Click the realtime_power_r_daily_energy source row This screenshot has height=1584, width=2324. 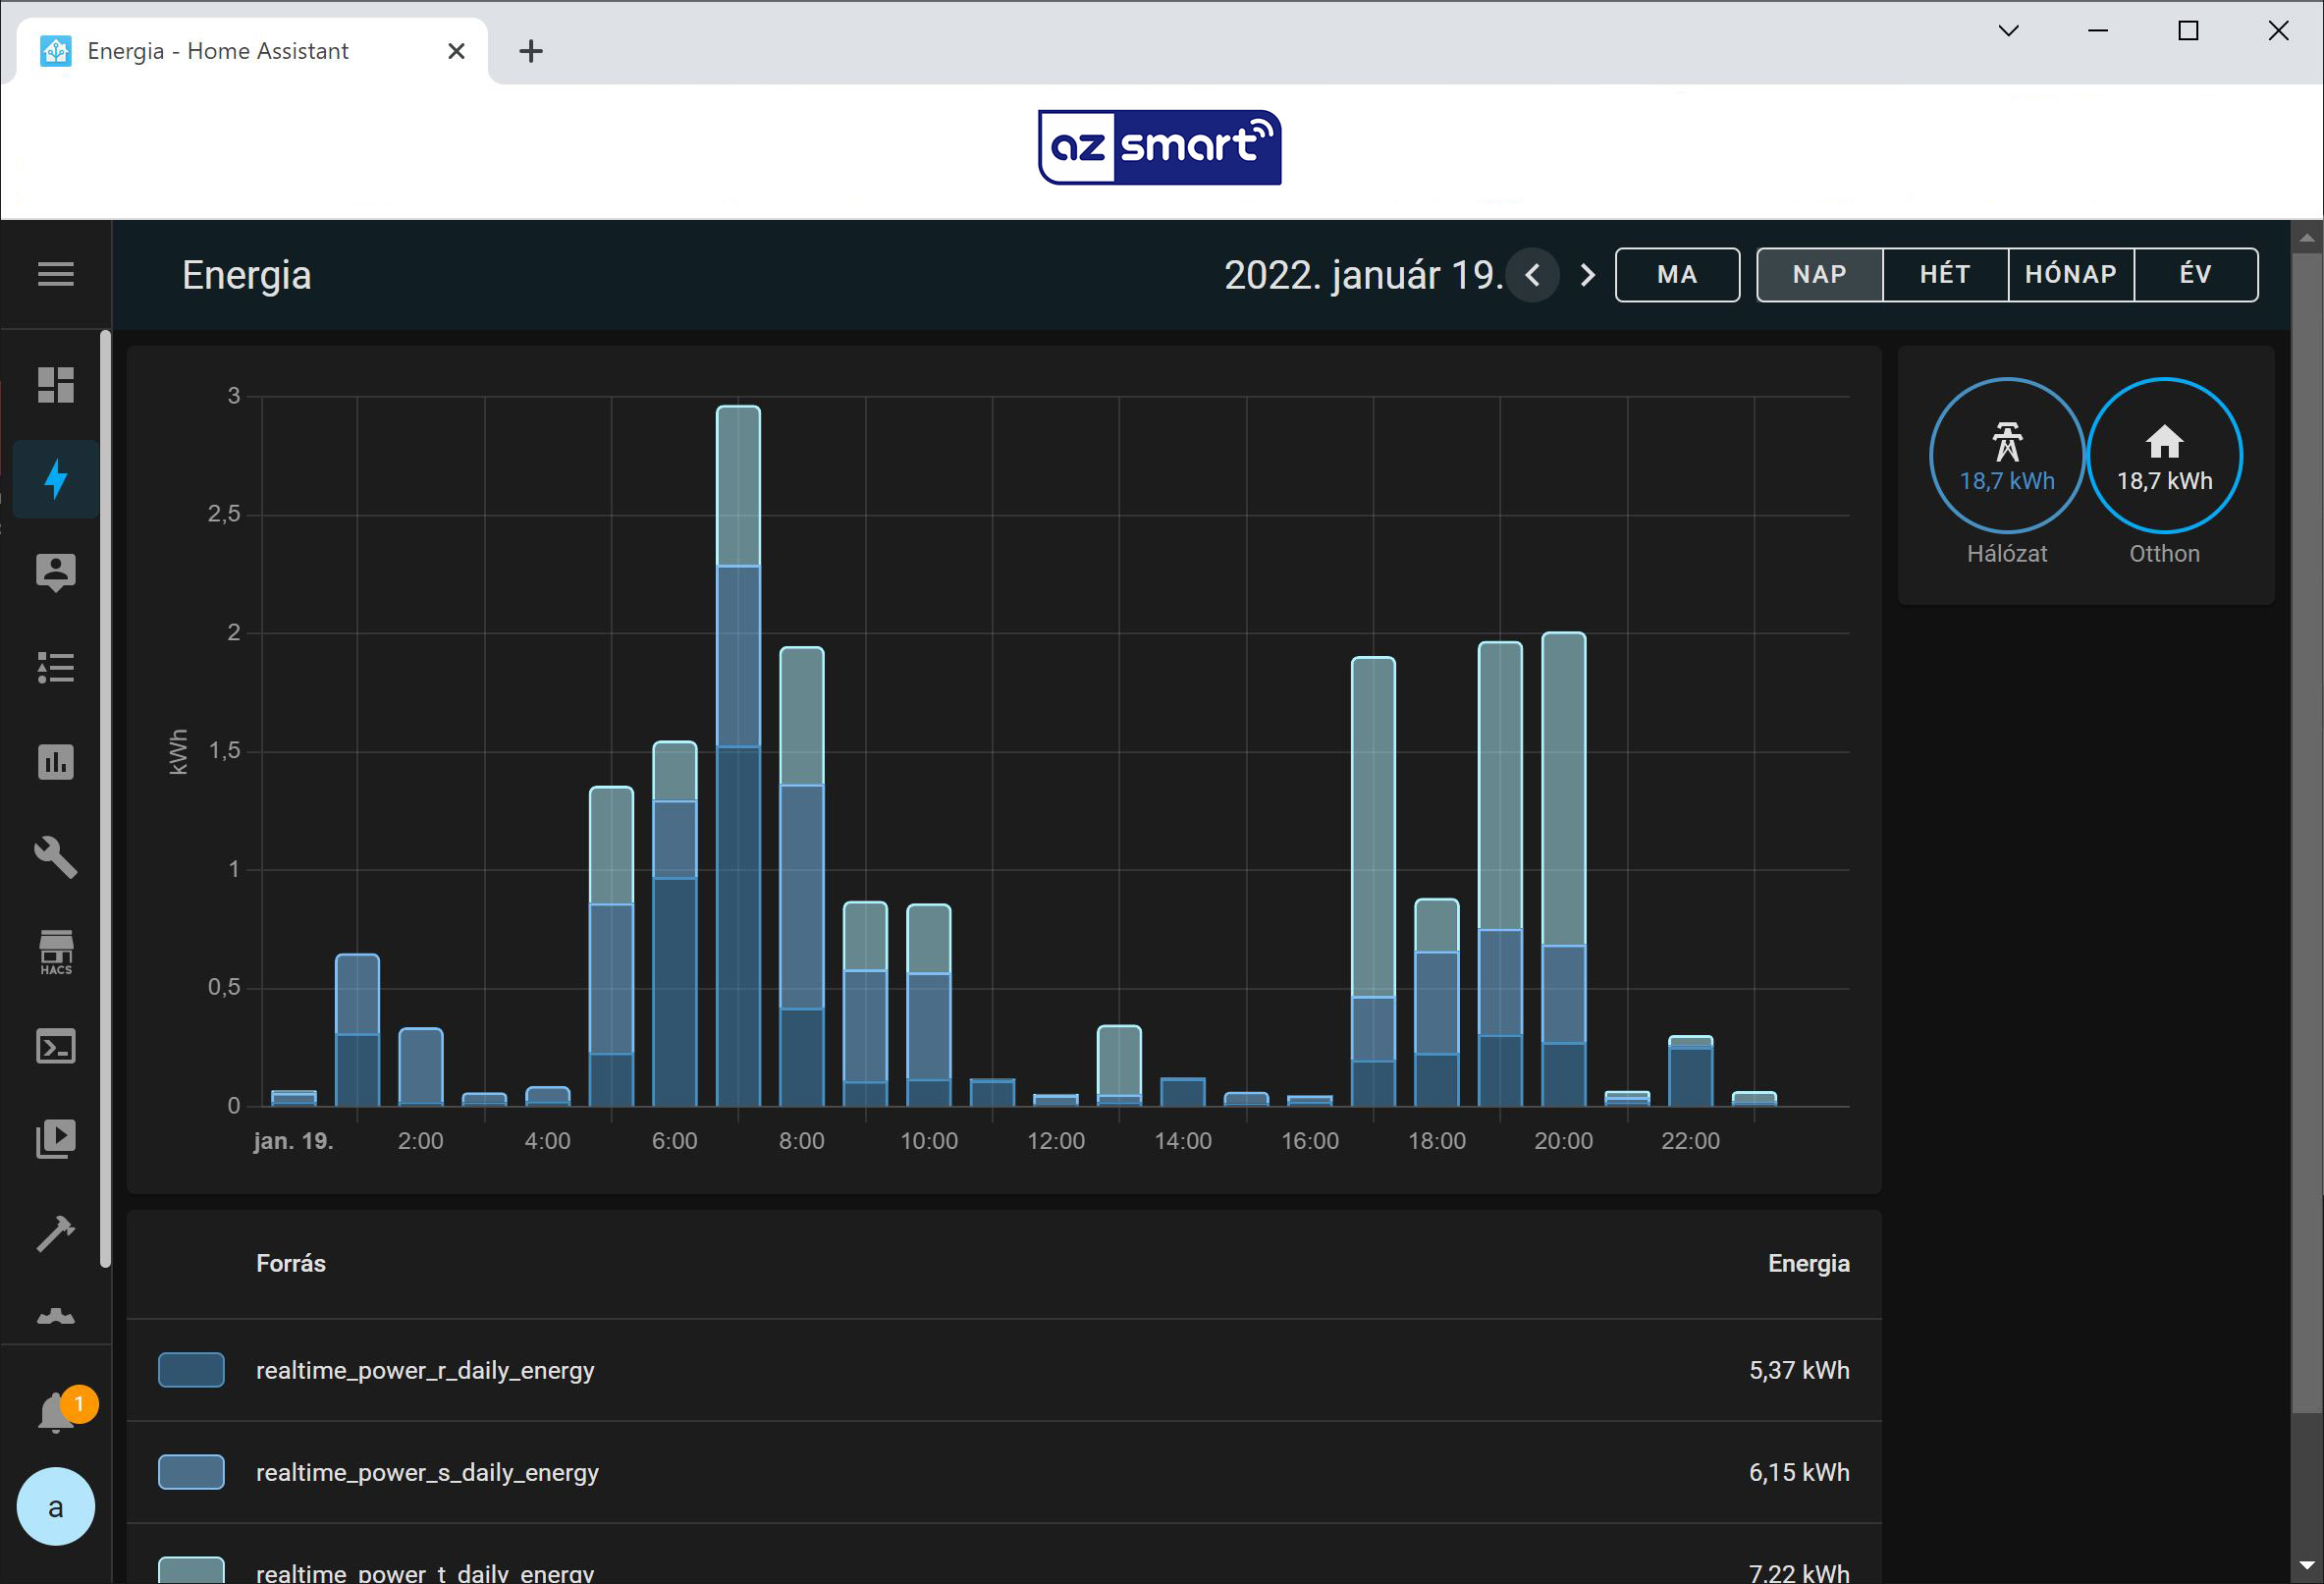coord(1004,1370)
